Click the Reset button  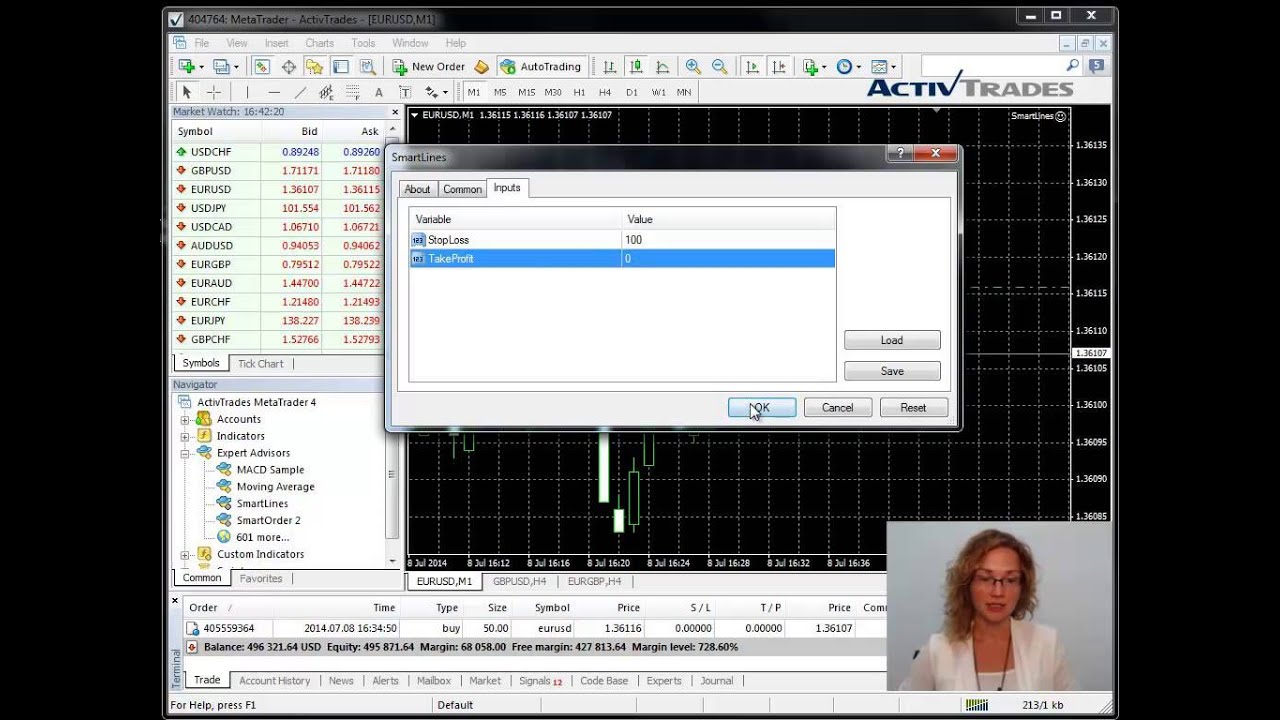tap(913, 408)
